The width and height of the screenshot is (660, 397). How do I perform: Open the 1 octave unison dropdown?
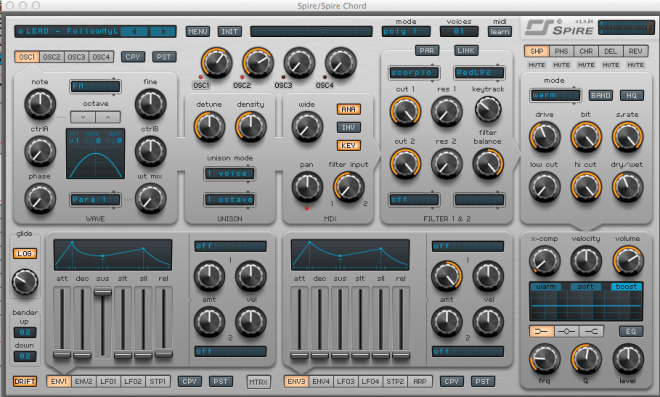point(230,200)
